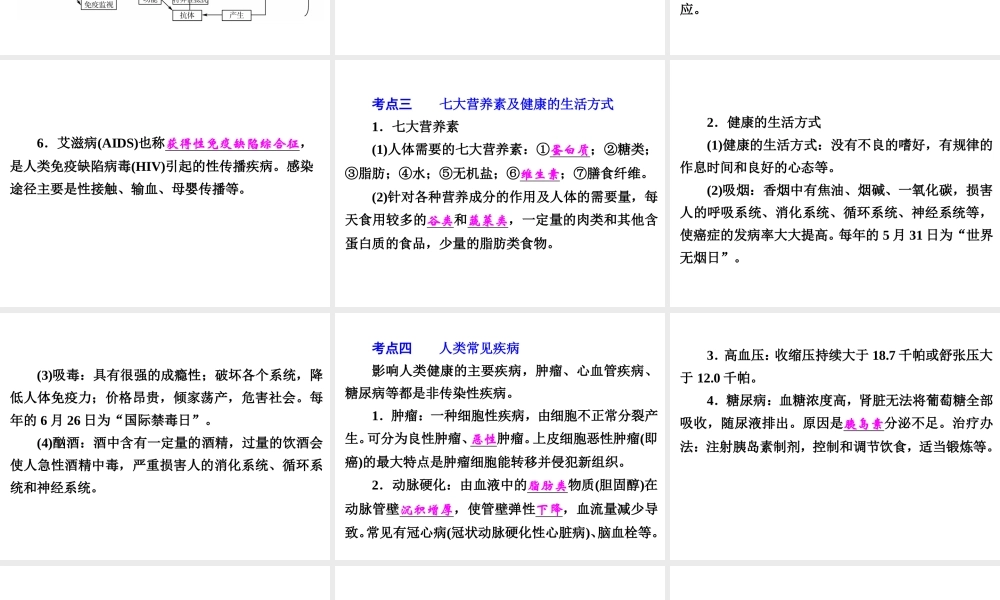Select the slide about 吸毒 and 酗酒
This screenshot has width=1000, height=600.
pos(165,436)
